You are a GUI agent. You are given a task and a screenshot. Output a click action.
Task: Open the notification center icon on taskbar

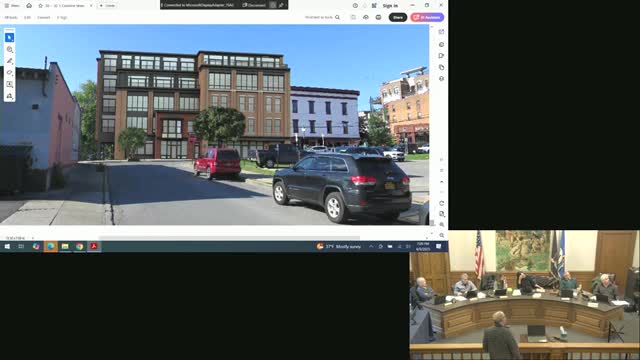[439, 247]
